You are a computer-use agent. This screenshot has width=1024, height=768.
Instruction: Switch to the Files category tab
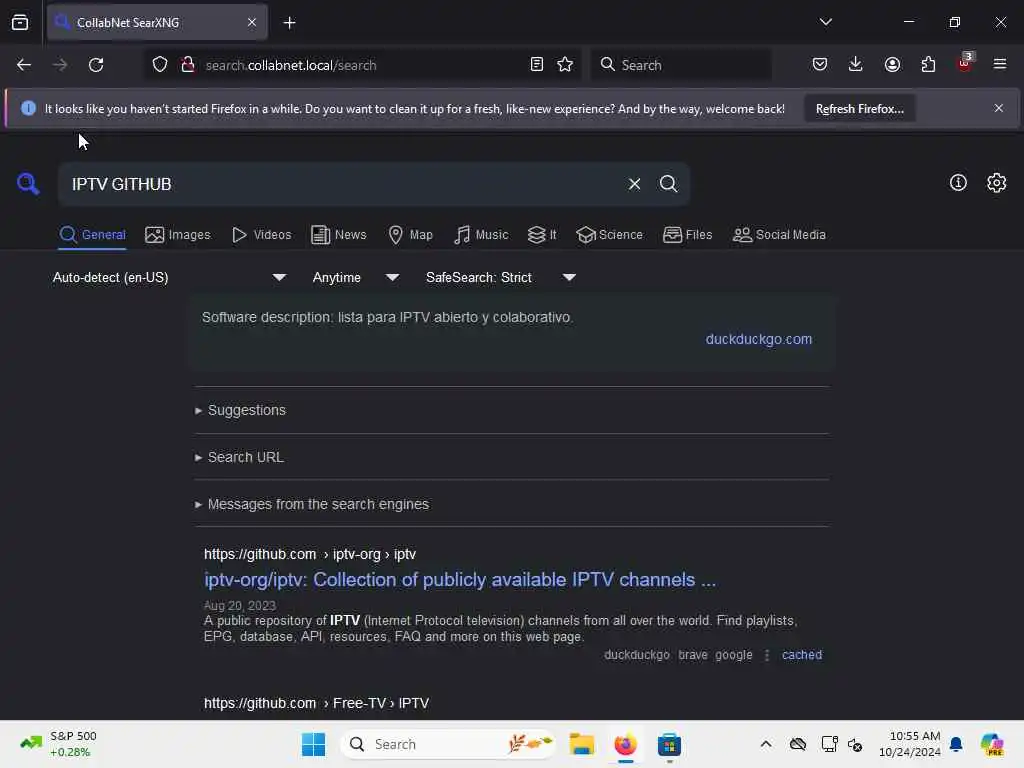(x=687, y=235)
